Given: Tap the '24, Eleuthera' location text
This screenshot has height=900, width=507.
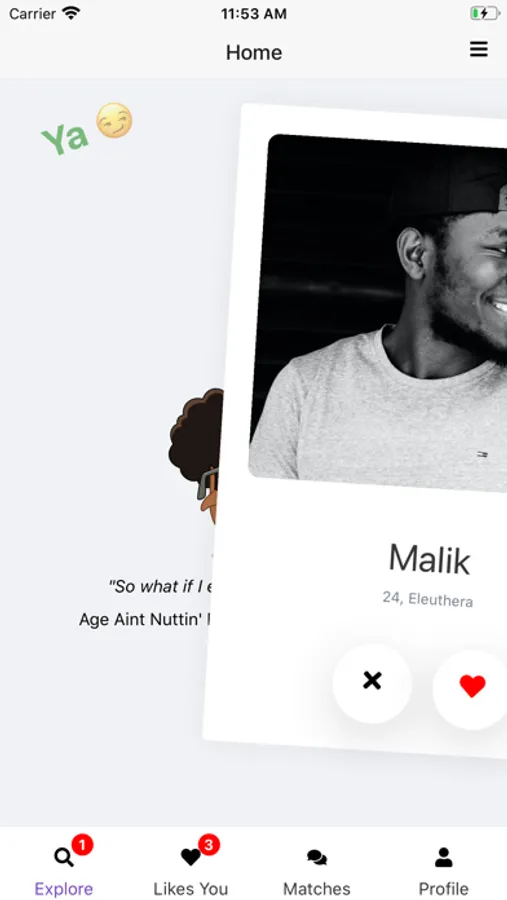Looking at the screenshot, I should click(428, 599).
